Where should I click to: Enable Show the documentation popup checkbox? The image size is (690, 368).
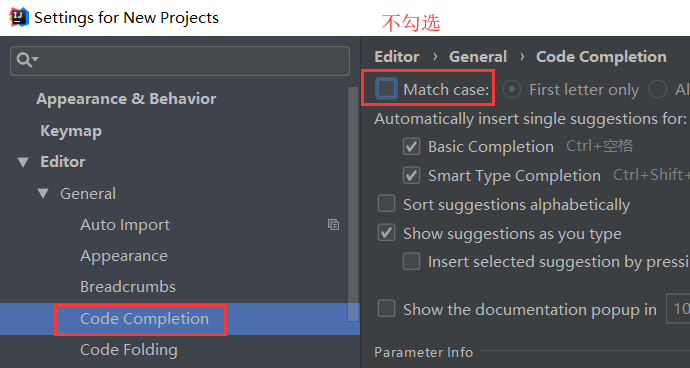386,309
